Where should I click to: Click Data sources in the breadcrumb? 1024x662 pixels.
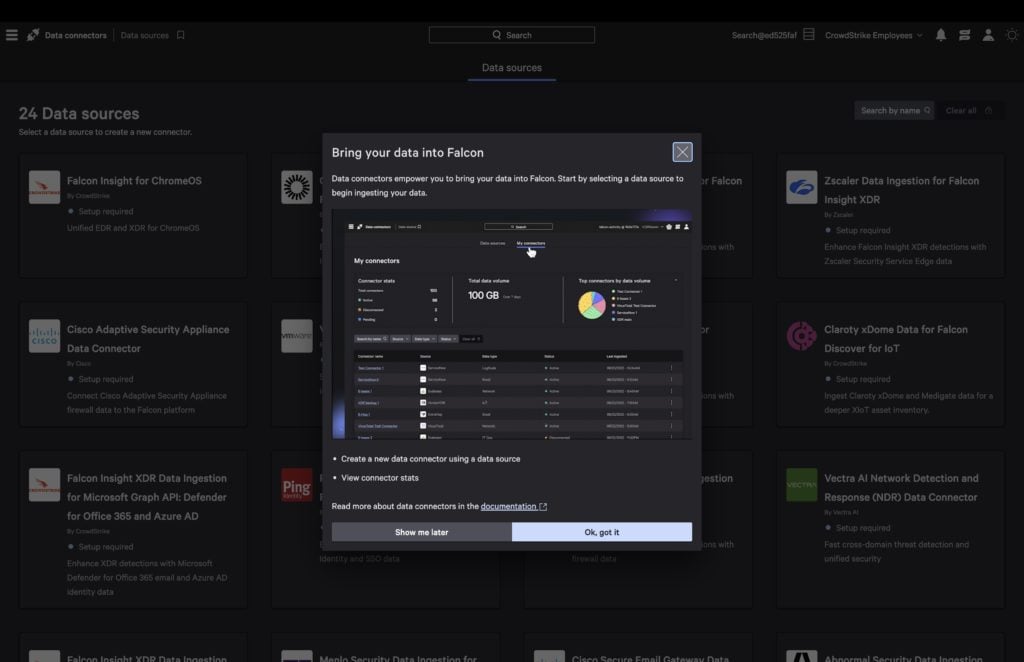point(144,35)
